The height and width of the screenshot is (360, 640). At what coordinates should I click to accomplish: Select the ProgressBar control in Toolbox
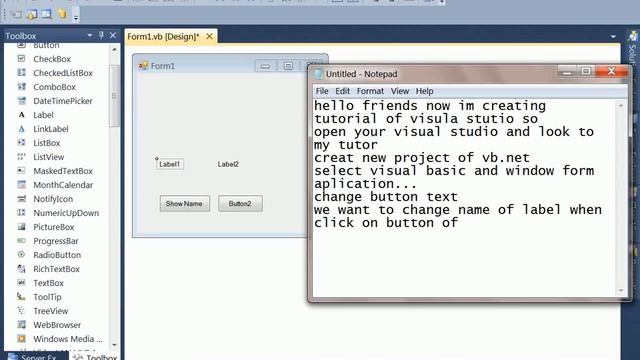[56, 241]
